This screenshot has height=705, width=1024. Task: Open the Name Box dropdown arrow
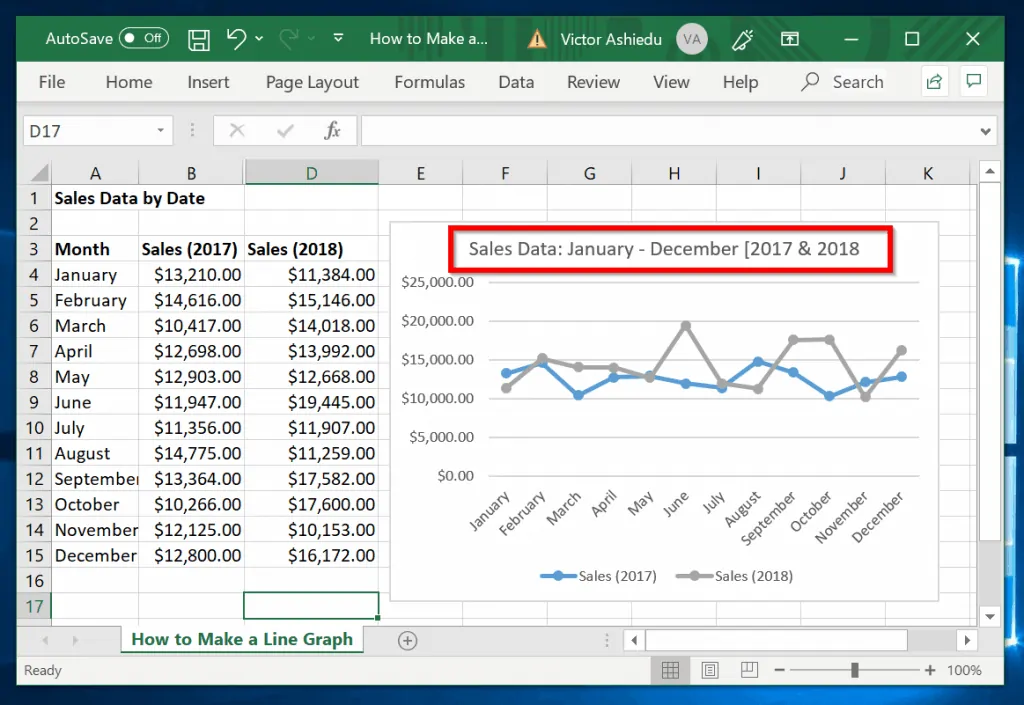click(161, 131)
